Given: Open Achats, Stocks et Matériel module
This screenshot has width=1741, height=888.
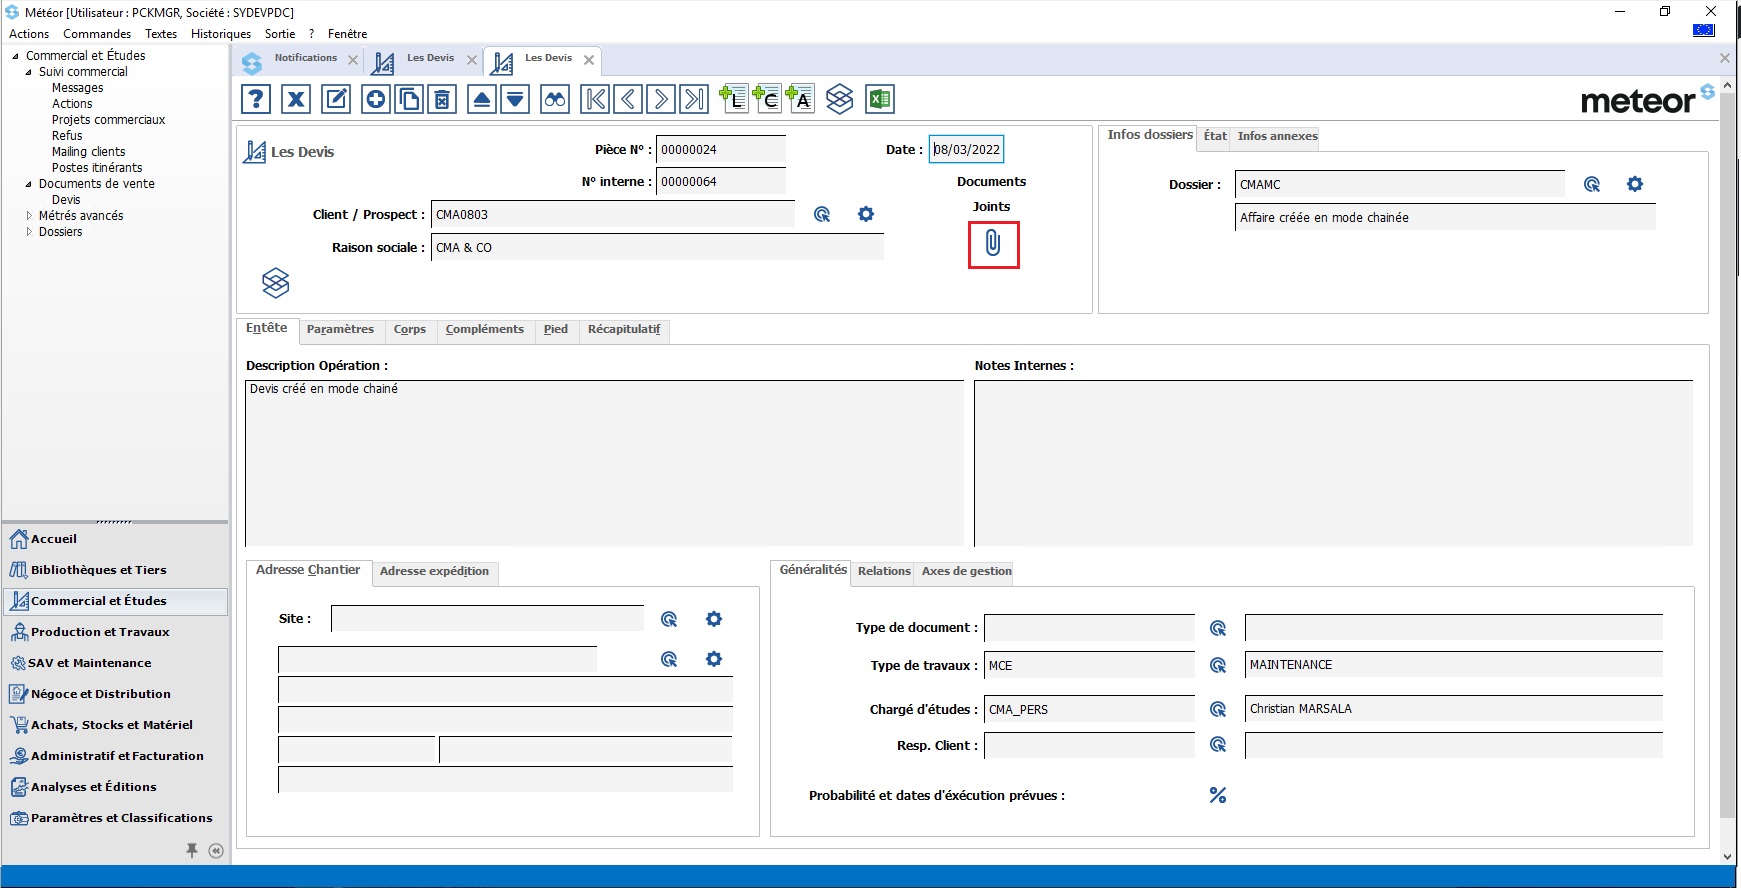Looking at the screenshot, I should [115, 725].
